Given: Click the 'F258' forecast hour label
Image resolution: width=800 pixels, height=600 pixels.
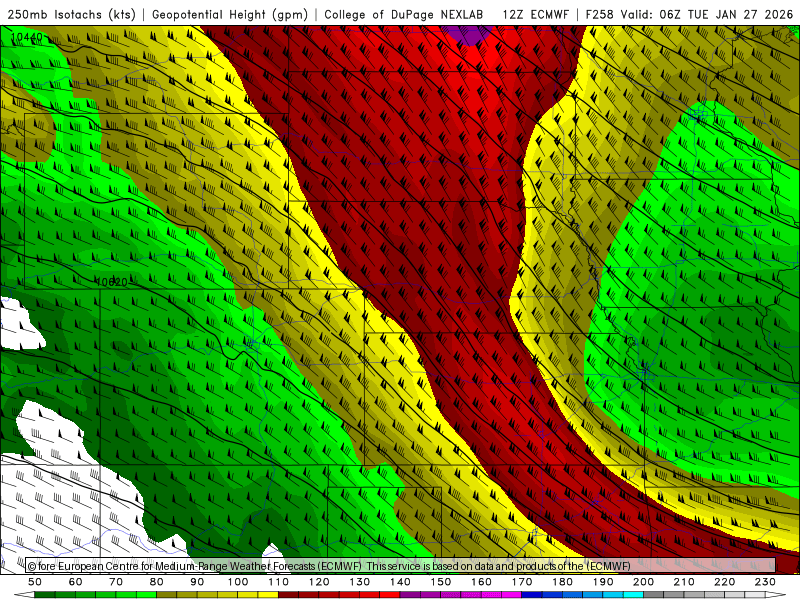Looking at the screenshot, I should (601, 15).
